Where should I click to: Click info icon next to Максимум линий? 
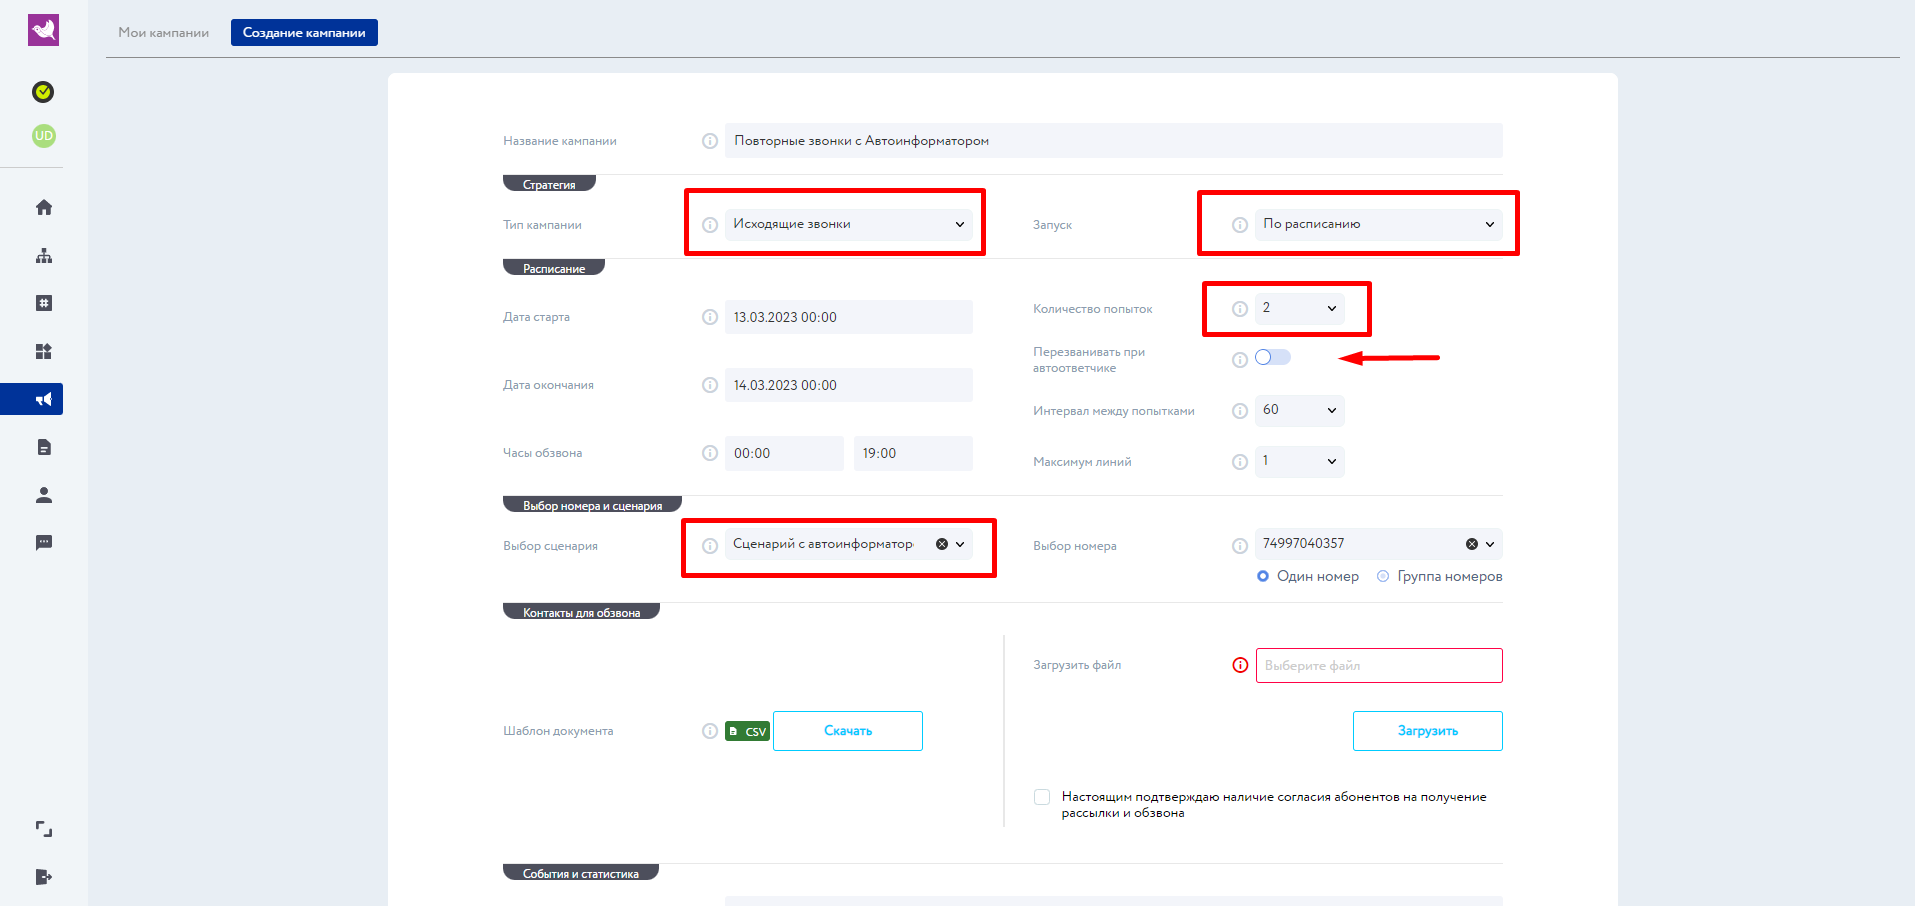(1240, 462)
